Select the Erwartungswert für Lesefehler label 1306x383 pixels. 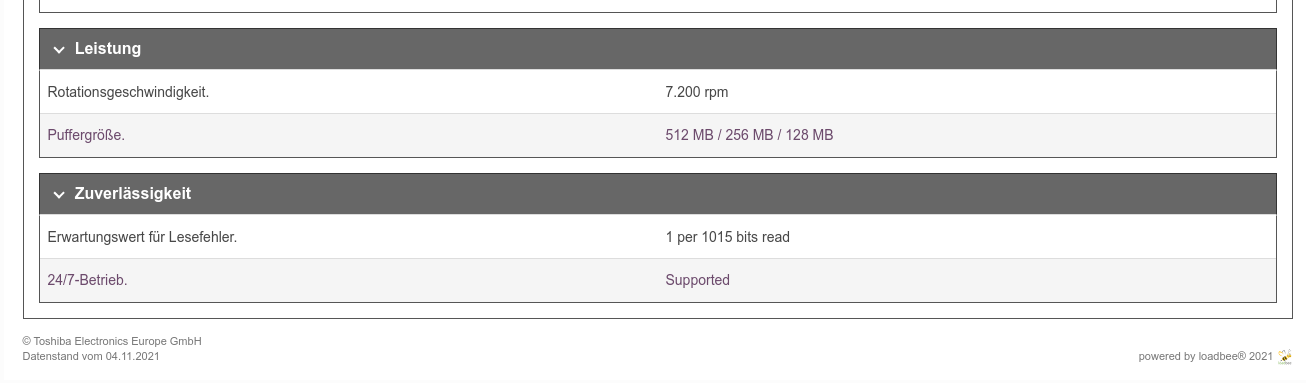click(142, 237)
